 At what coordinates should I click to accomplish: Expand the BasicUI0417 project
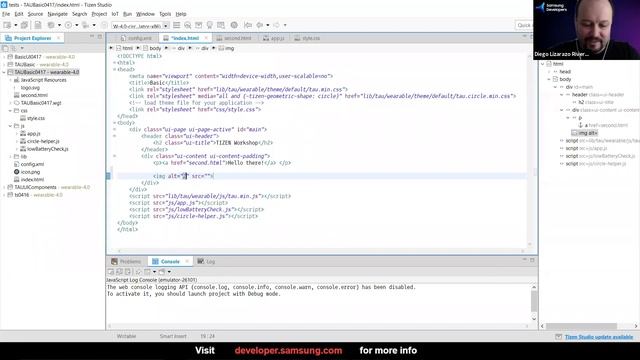(x=4, y=57)
